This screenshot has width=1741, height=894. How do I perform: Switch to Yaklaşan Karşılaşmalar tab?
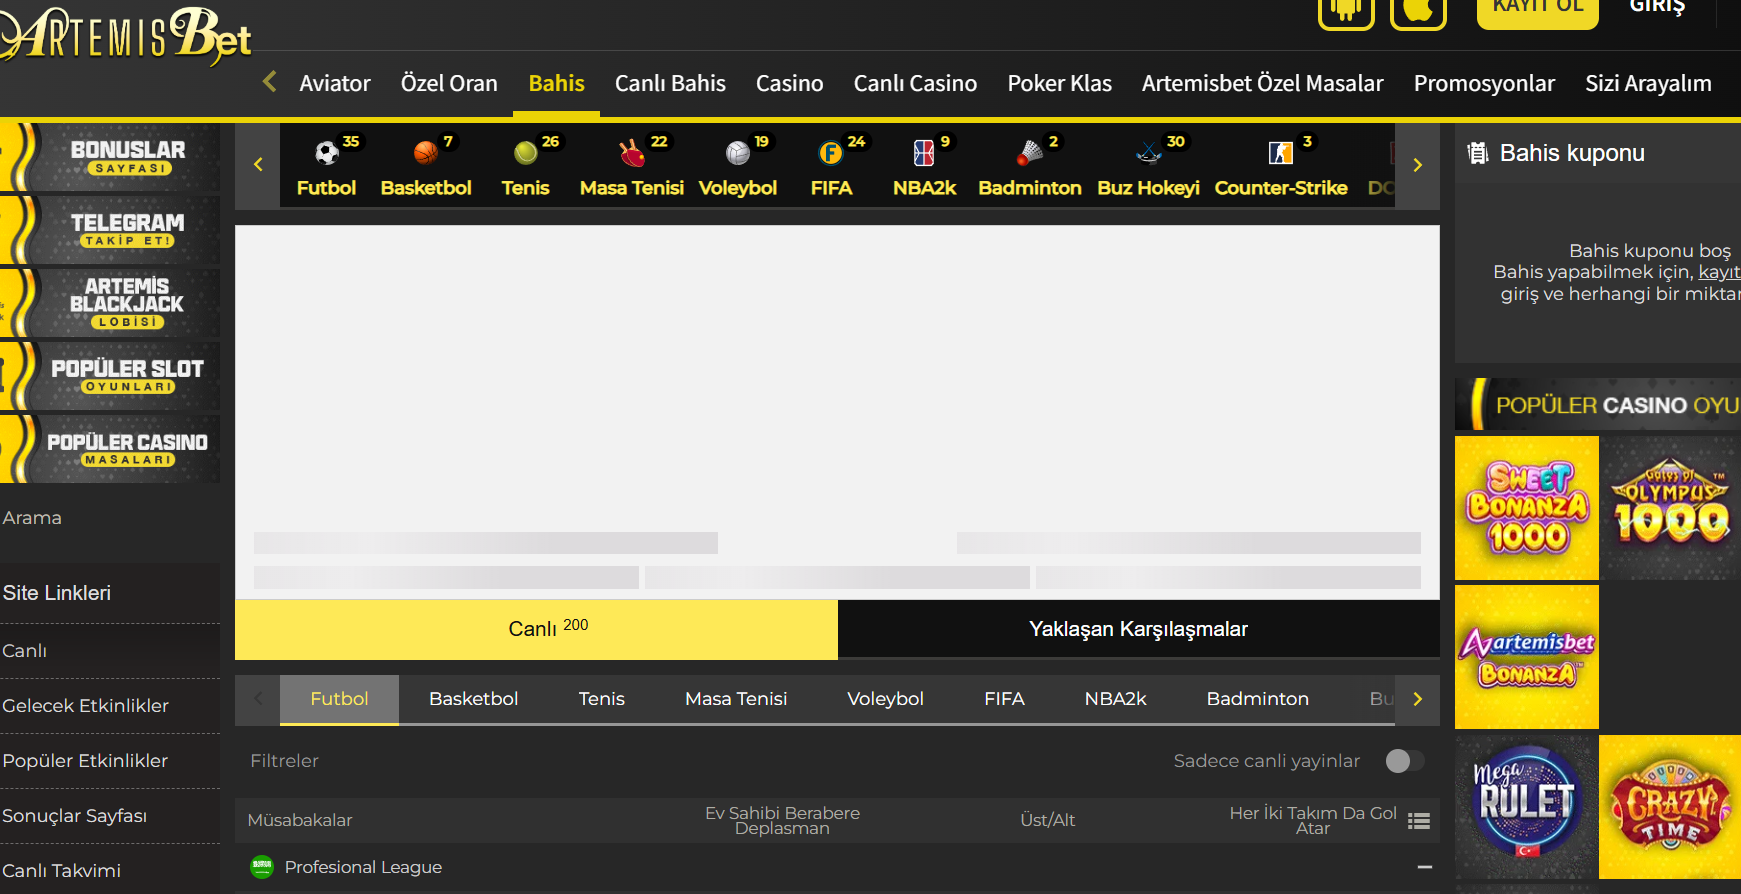tap(1139, 629)
